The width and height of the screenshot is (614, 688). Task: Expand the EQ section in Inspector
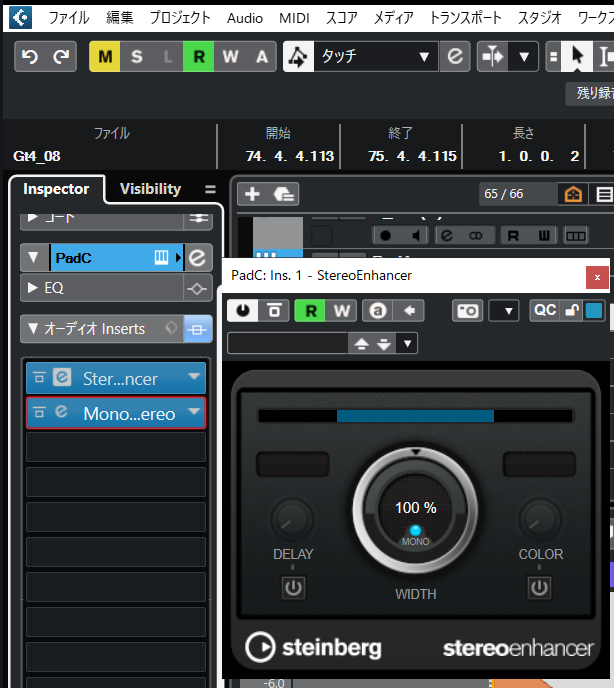point(32,288)
